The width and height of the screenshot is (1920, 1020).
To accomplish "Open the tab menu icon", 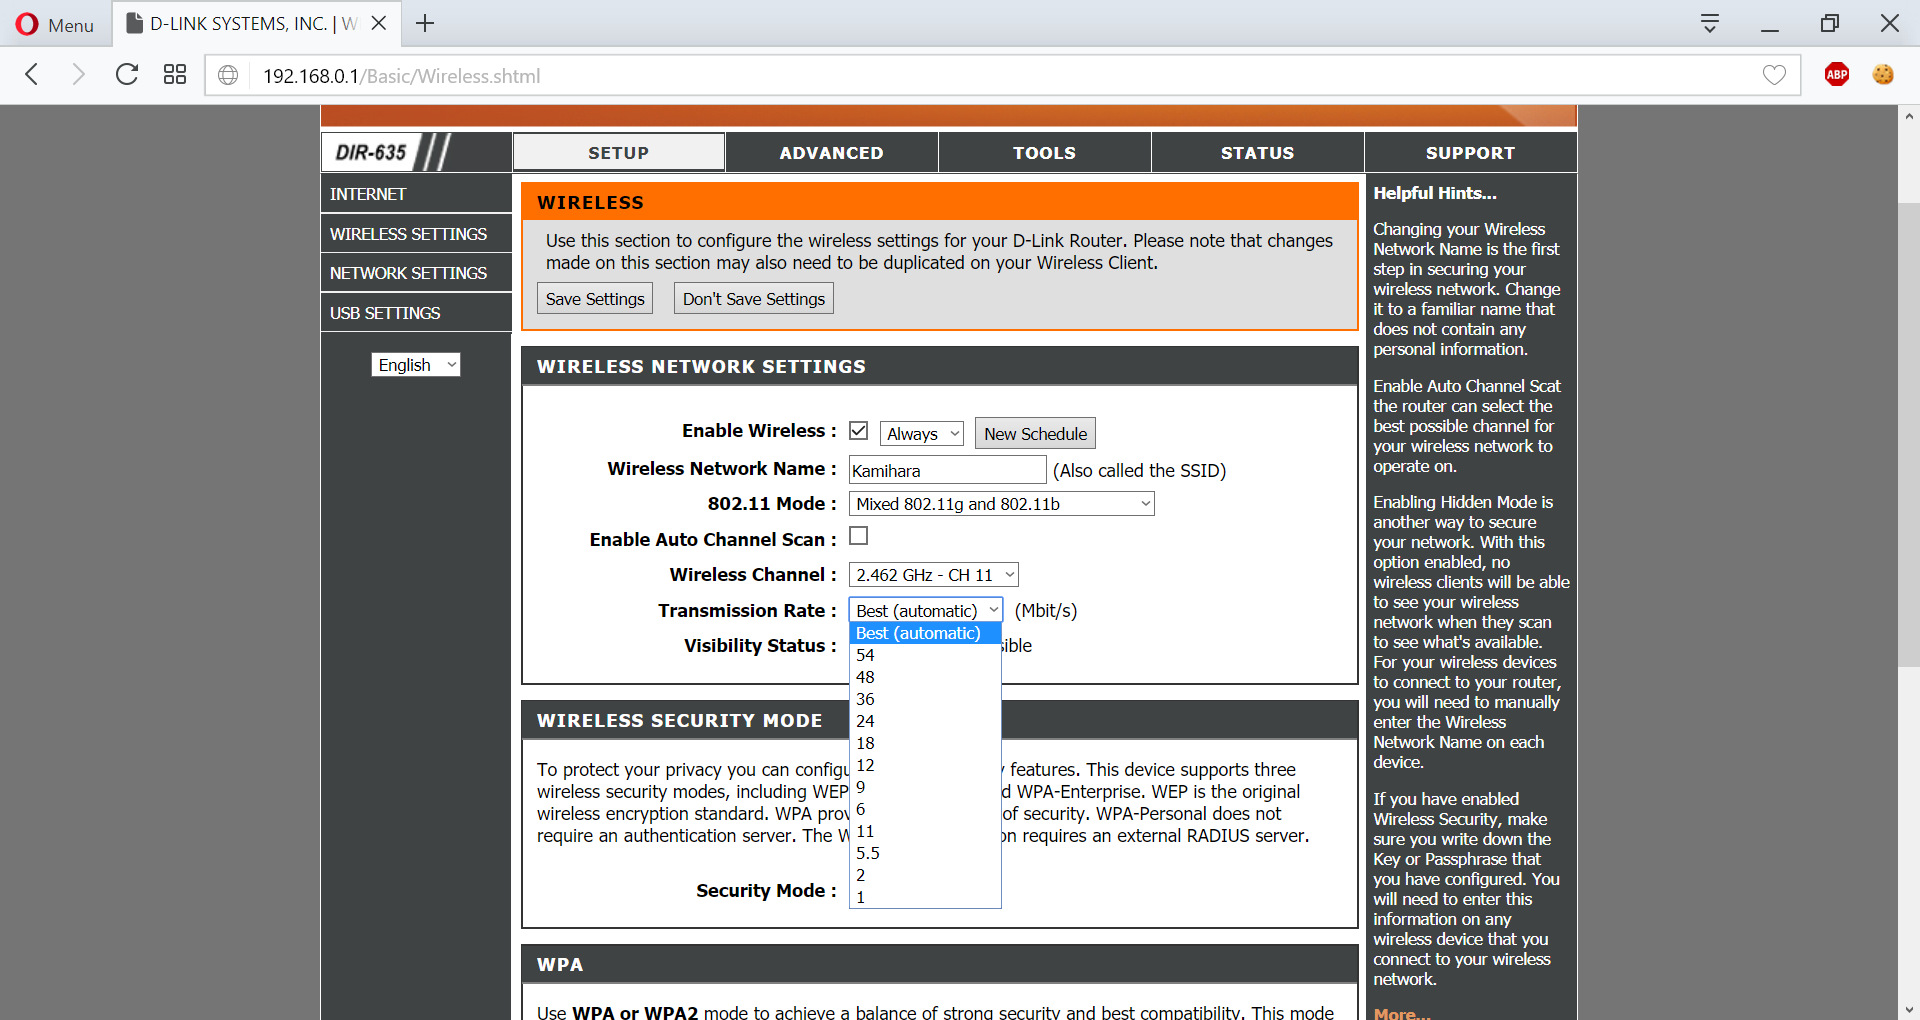I will (1710, 24).
